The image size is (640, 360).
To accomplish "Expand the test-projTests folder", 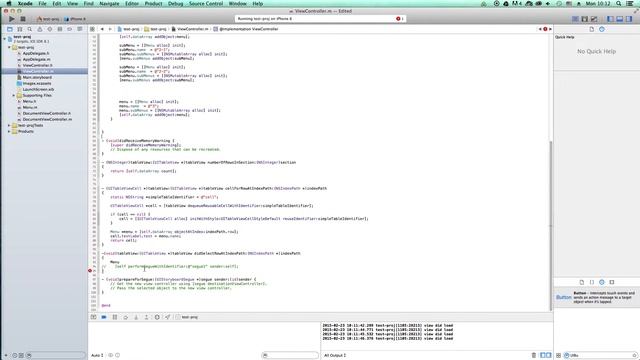I will tap(9, 126).
